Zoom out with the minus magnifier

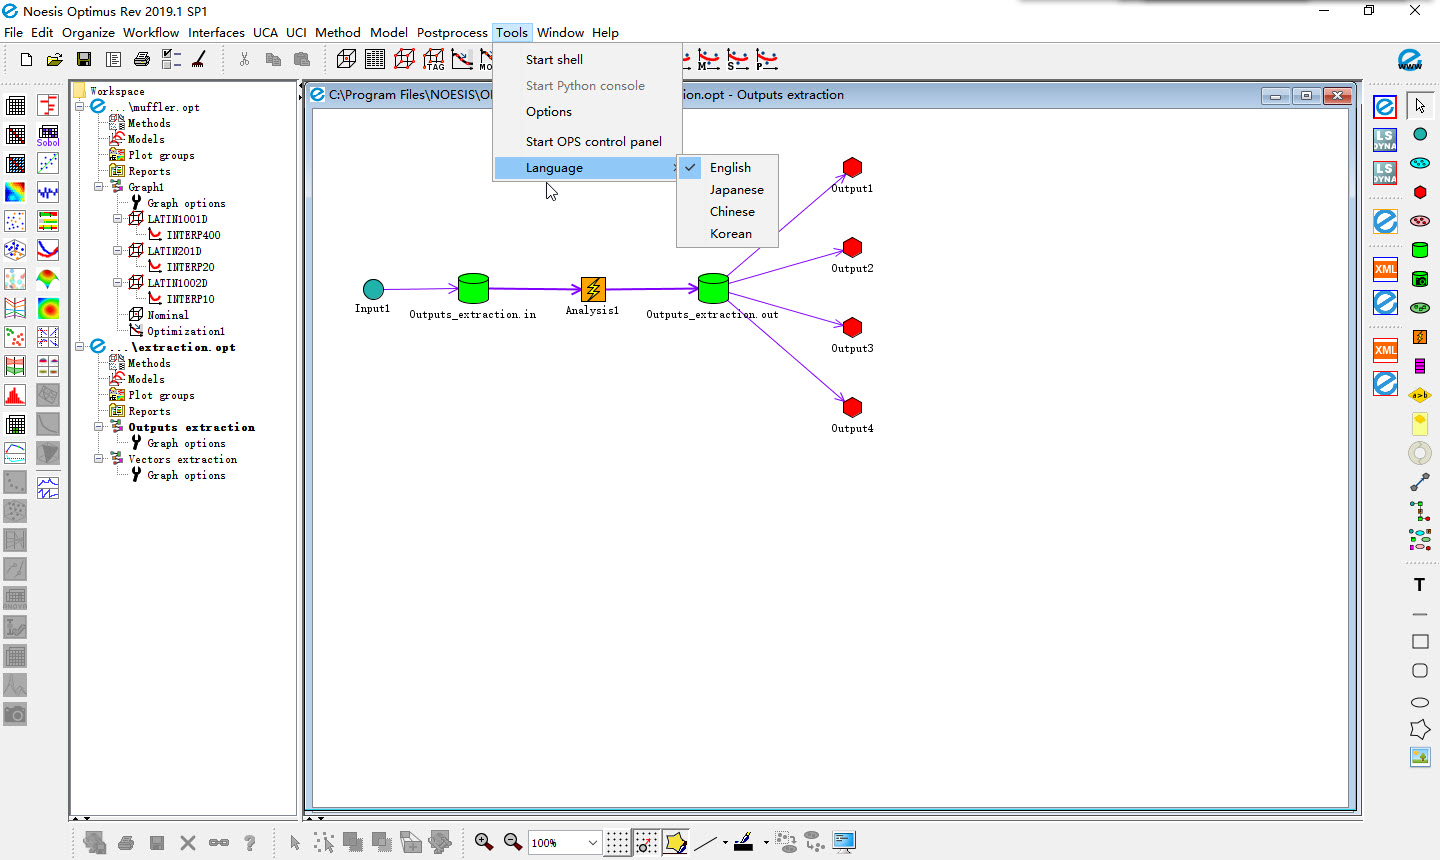pyautogui.click(x=513, y=842)
